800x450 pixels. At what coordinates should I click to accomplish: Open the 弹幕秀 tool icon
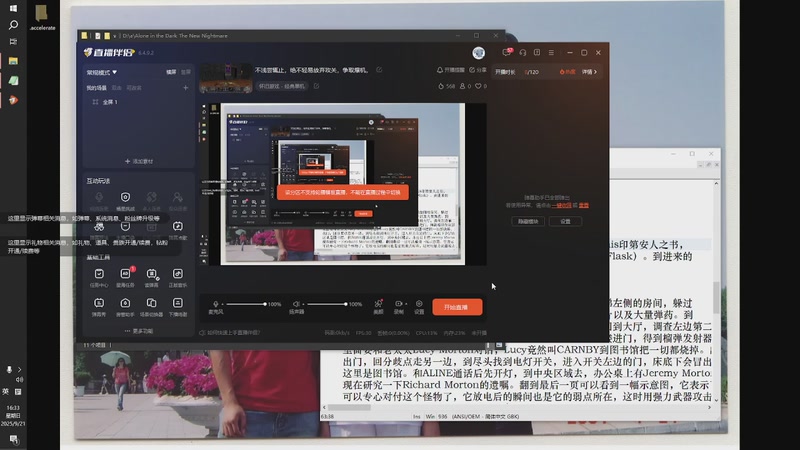(99, 307)
